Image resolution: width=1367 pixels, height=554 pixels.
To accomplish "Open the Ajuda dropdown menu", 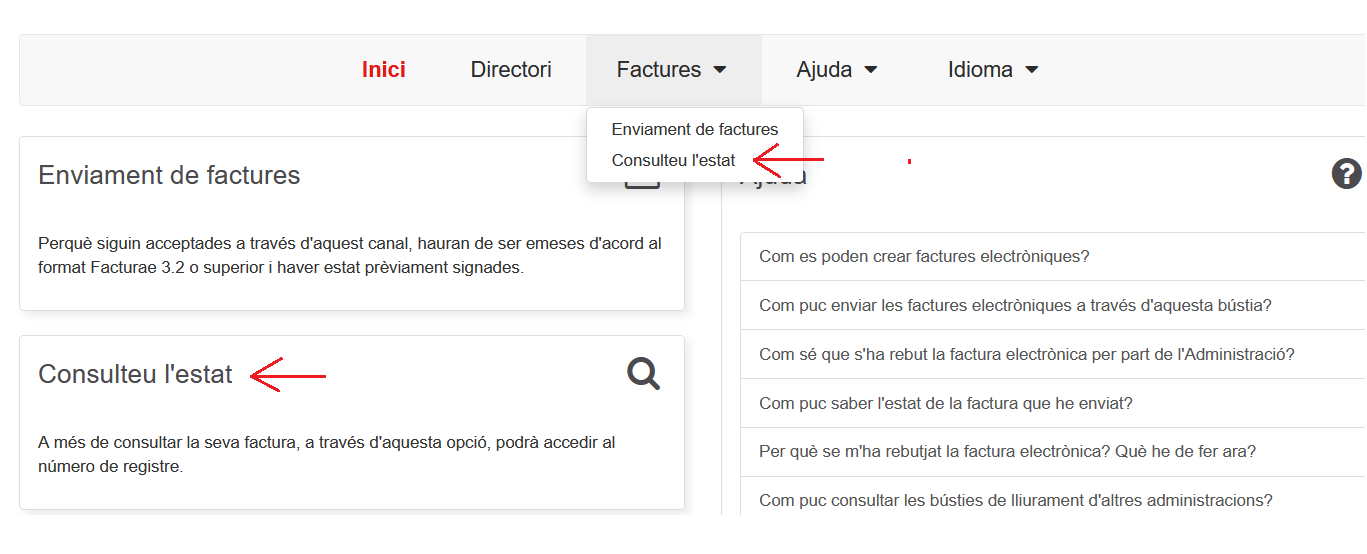I will 837,70.
